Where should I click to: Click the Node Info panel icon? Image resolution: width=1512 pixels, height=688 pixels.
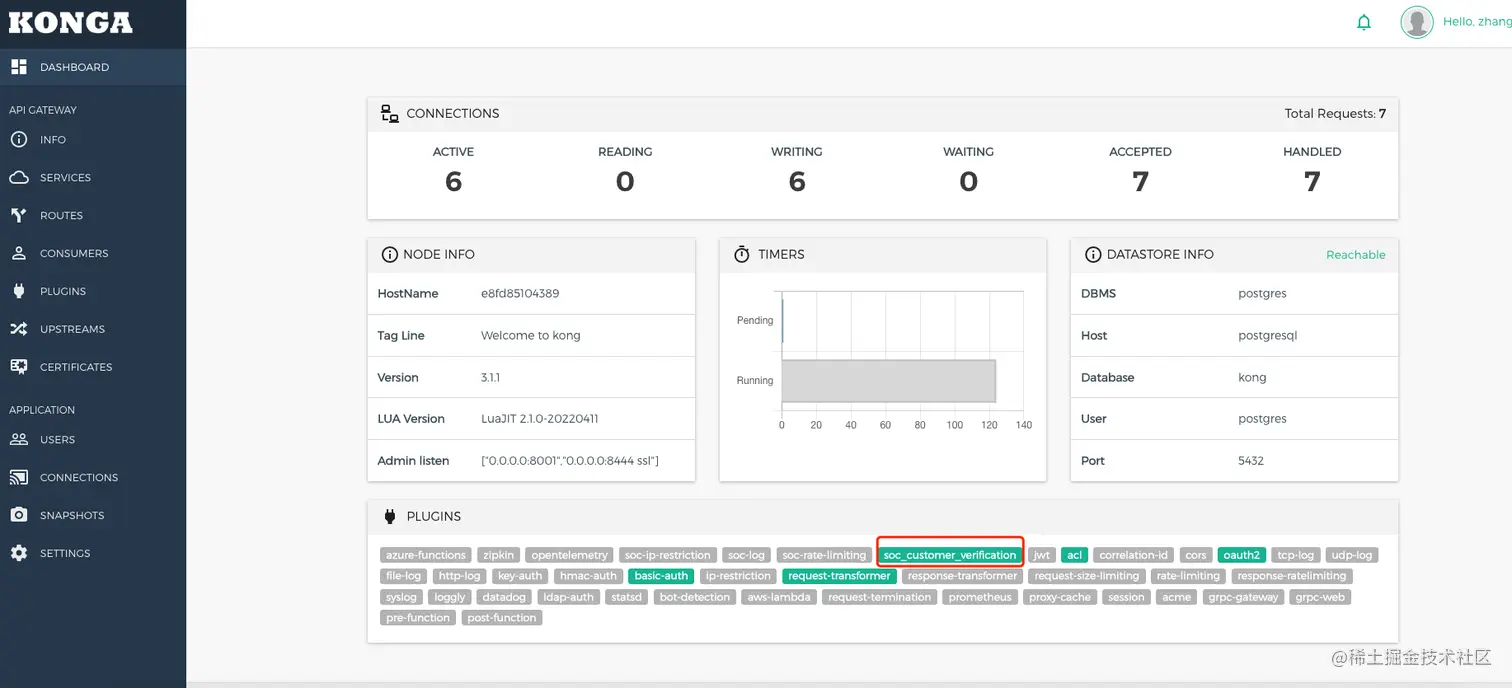coord(390,255)
